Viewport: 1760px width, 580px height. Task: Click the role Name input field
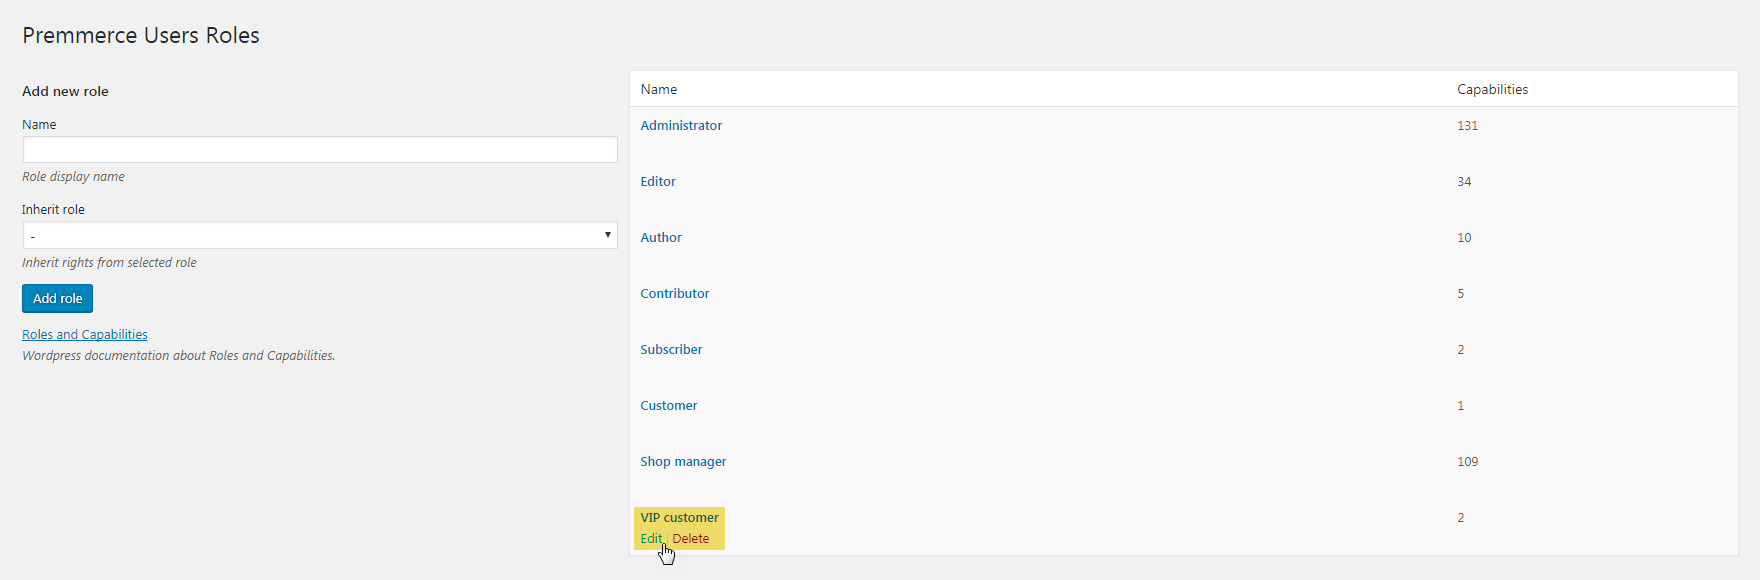tap(320, 150)
